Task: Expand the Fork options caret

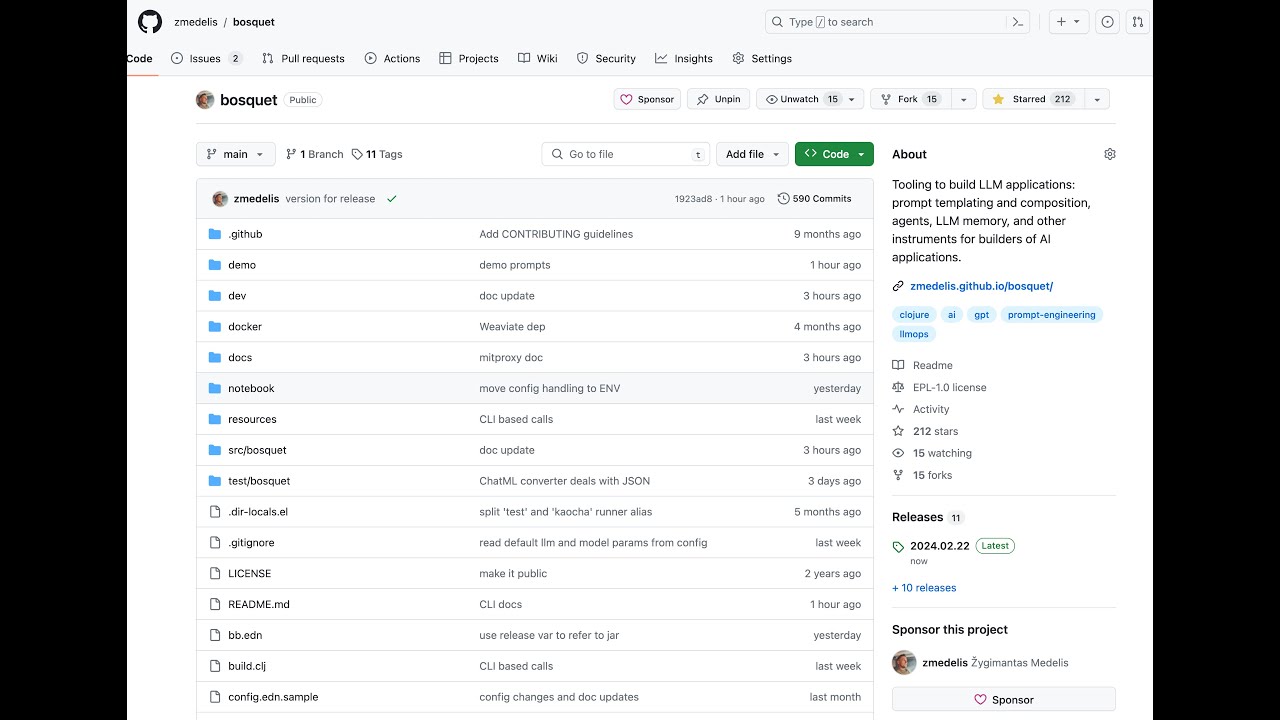Action: click(964, 99)
